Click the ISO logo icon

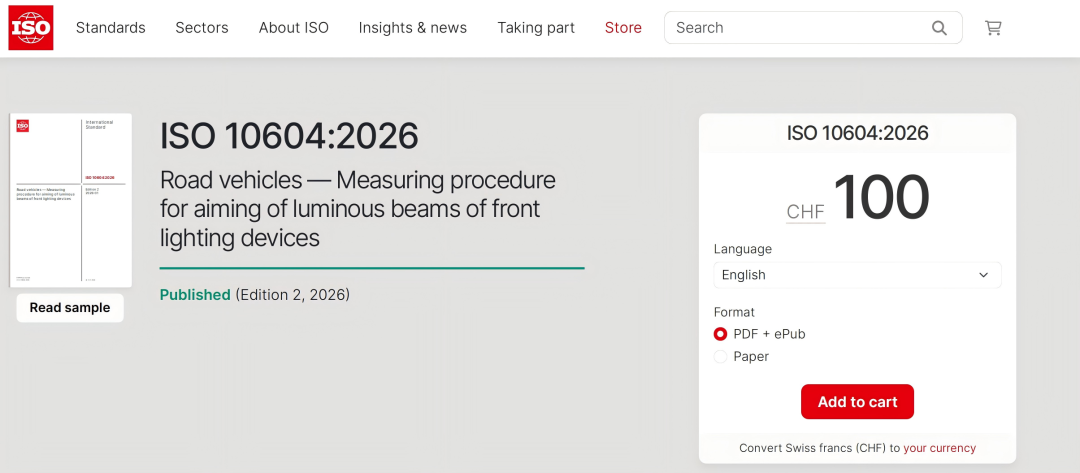click(x=31, y=28)
